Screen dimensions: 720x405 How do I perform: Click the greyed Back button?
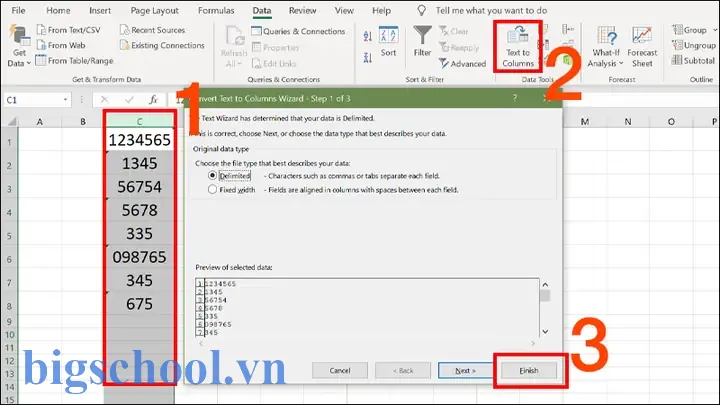click(x=403, y=370)
